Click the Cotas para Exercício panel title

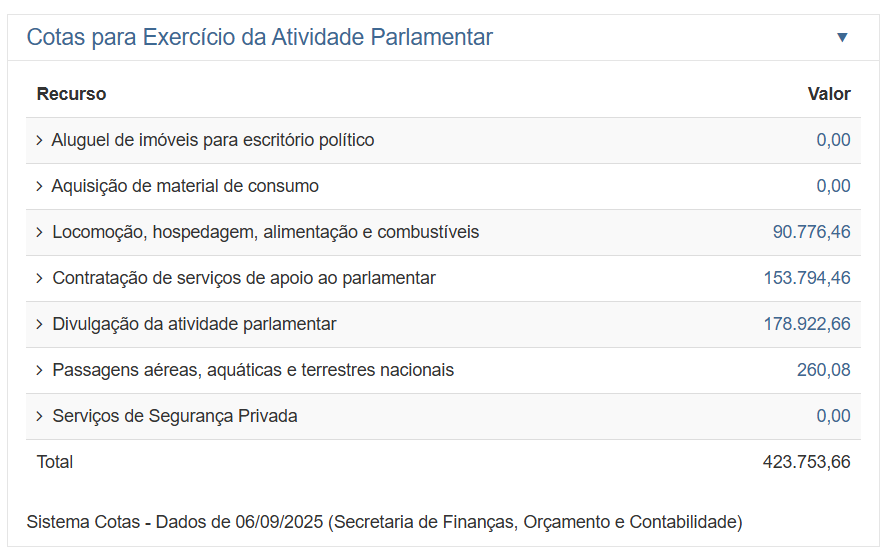pyautogui.click(x=259, y=38)
